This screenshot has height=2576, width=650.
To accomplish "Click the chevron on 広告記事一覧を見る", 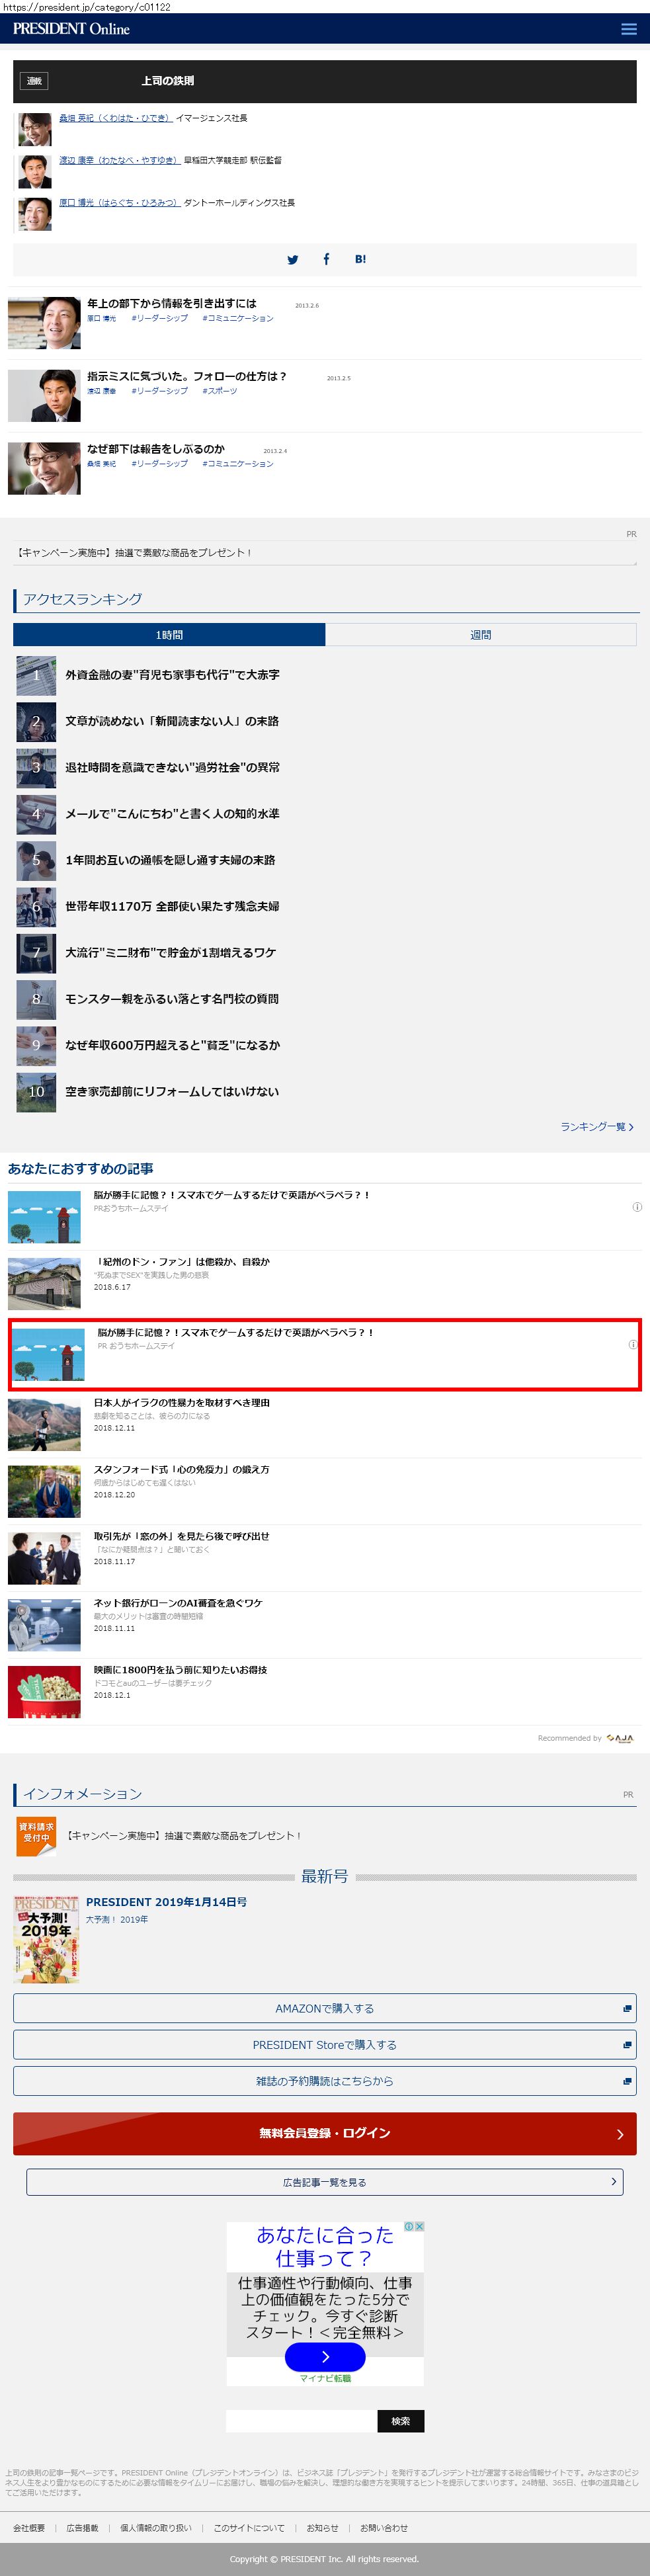I will (x=613, y=2181).
